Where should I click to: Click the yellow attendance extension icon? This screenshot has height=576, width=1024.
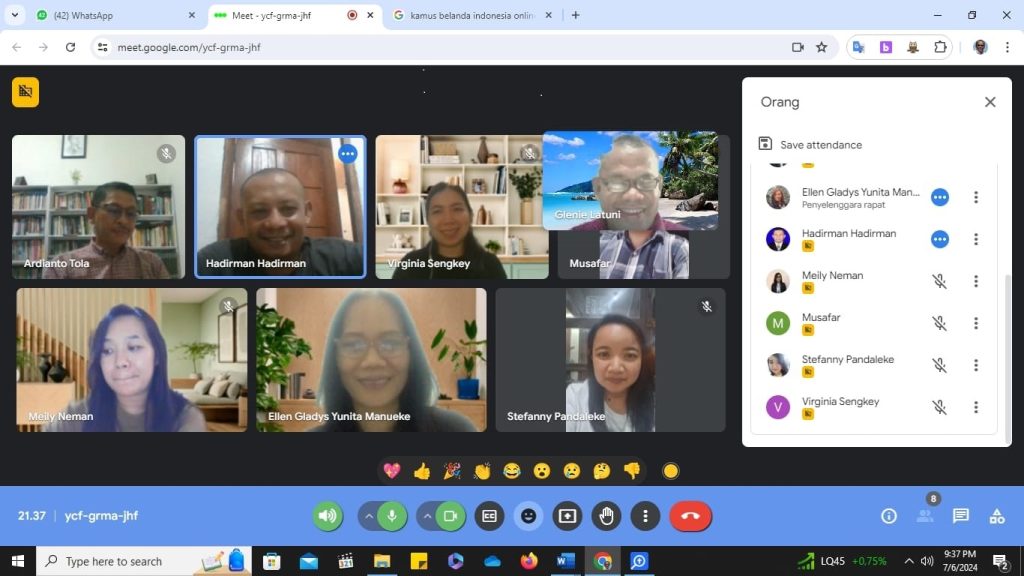click(25, 92)
